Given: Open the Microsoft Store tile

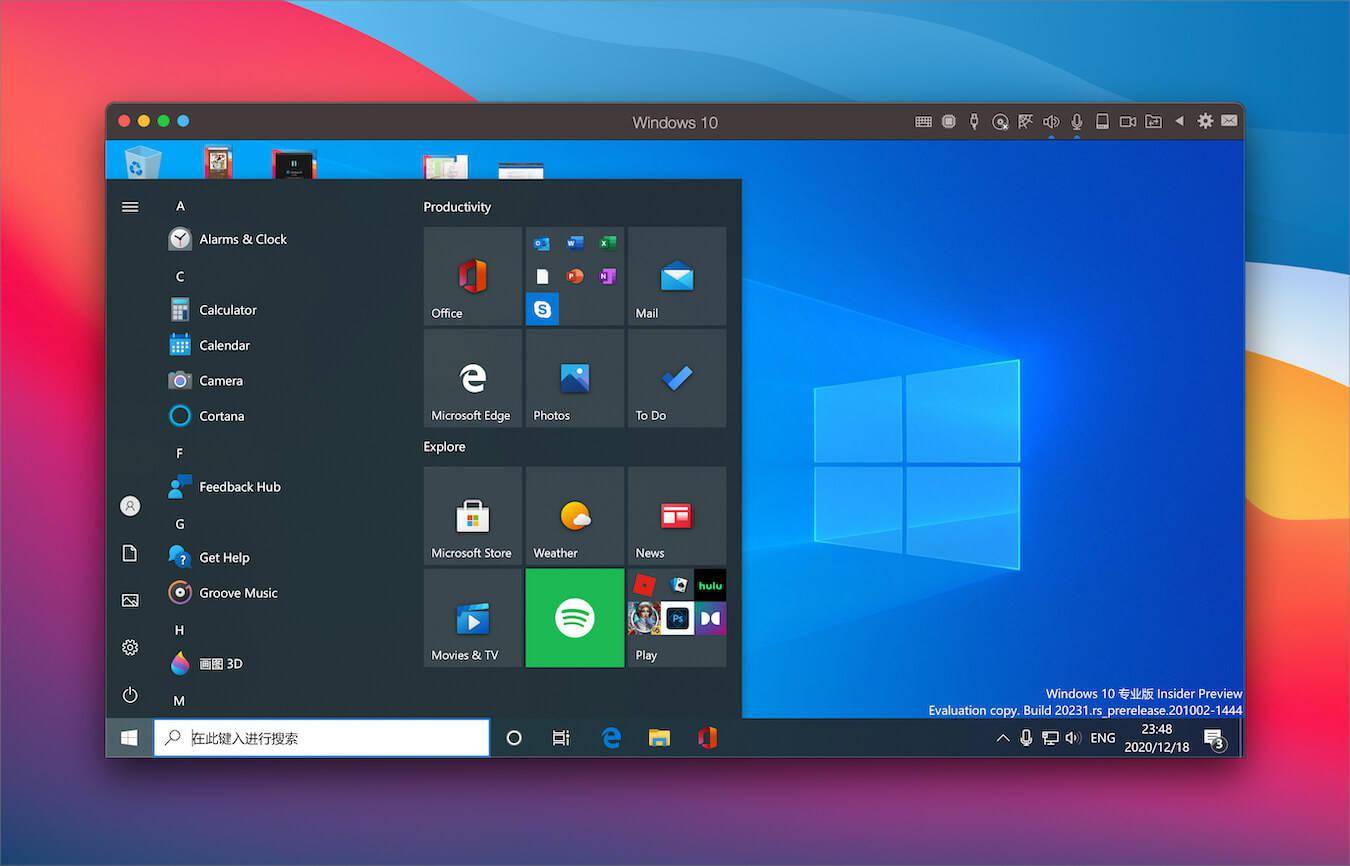Looking at the screenshot, I should pyautogui.click(x=473, y=516).
